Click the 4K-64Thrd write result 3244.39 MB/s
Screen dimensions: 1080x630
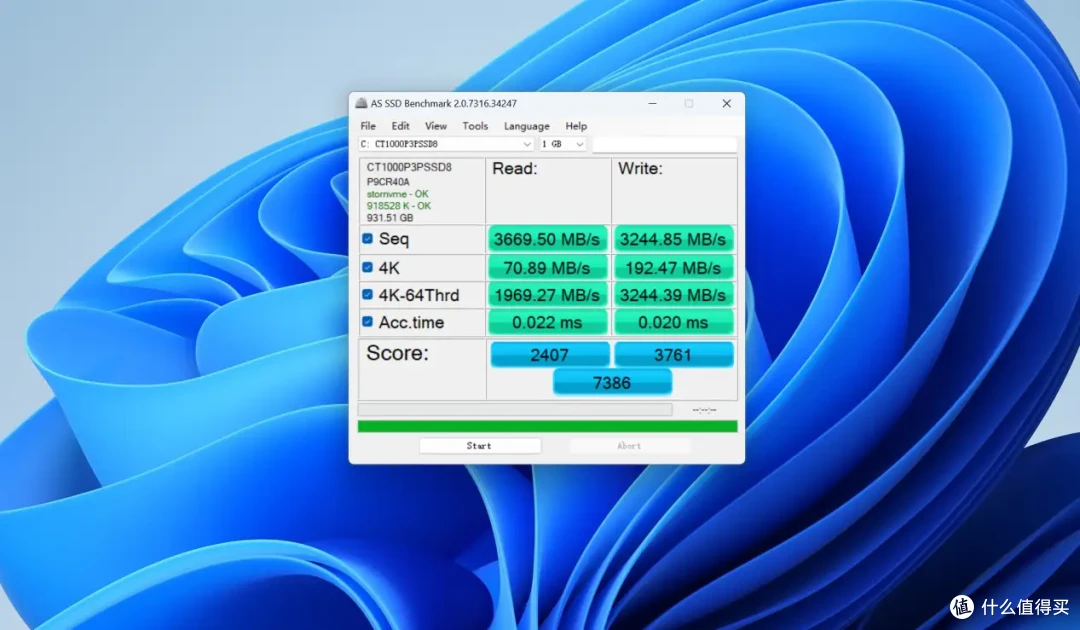tap(673, 295)
